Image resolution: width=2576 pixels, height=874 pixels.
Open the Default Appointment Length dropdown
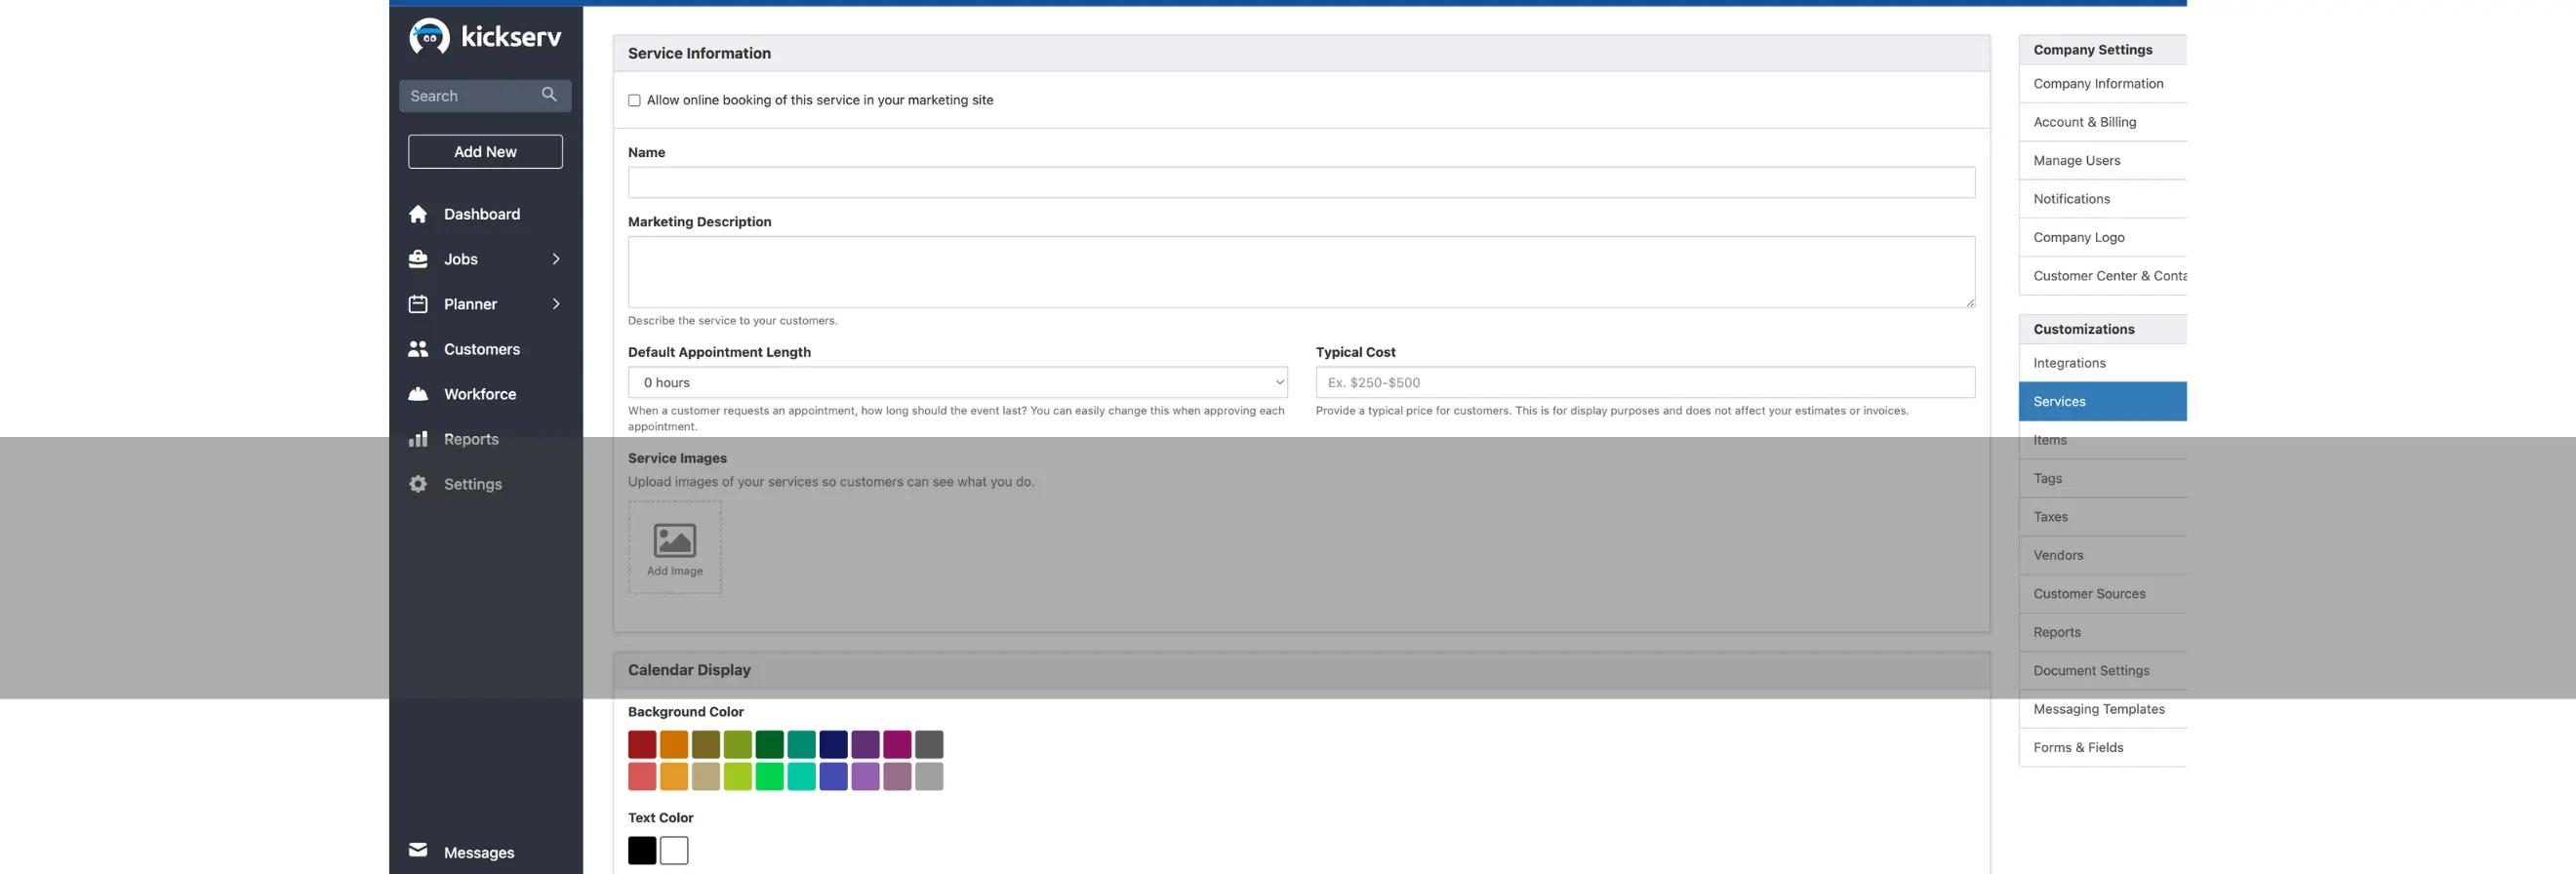957,382
